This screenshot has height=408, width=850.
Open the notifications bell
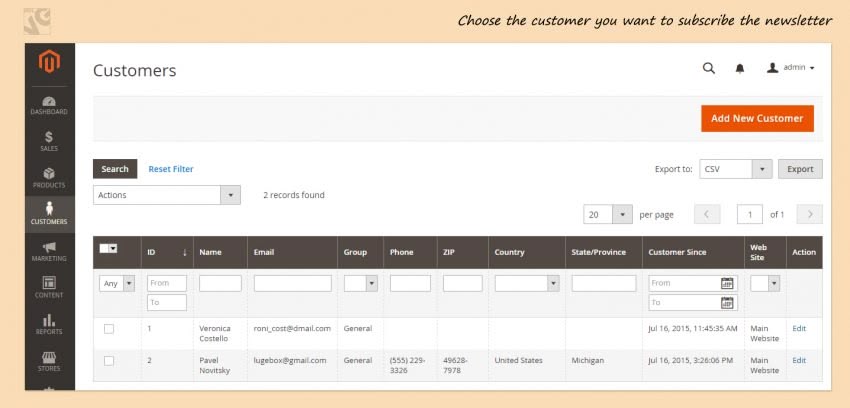[740, 68]
